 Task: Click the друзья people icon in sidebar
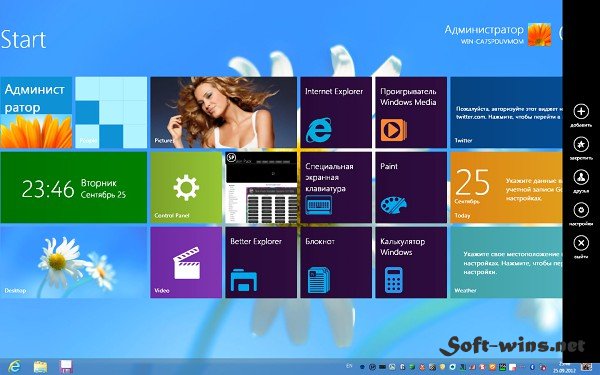click(x=581, y=177)
